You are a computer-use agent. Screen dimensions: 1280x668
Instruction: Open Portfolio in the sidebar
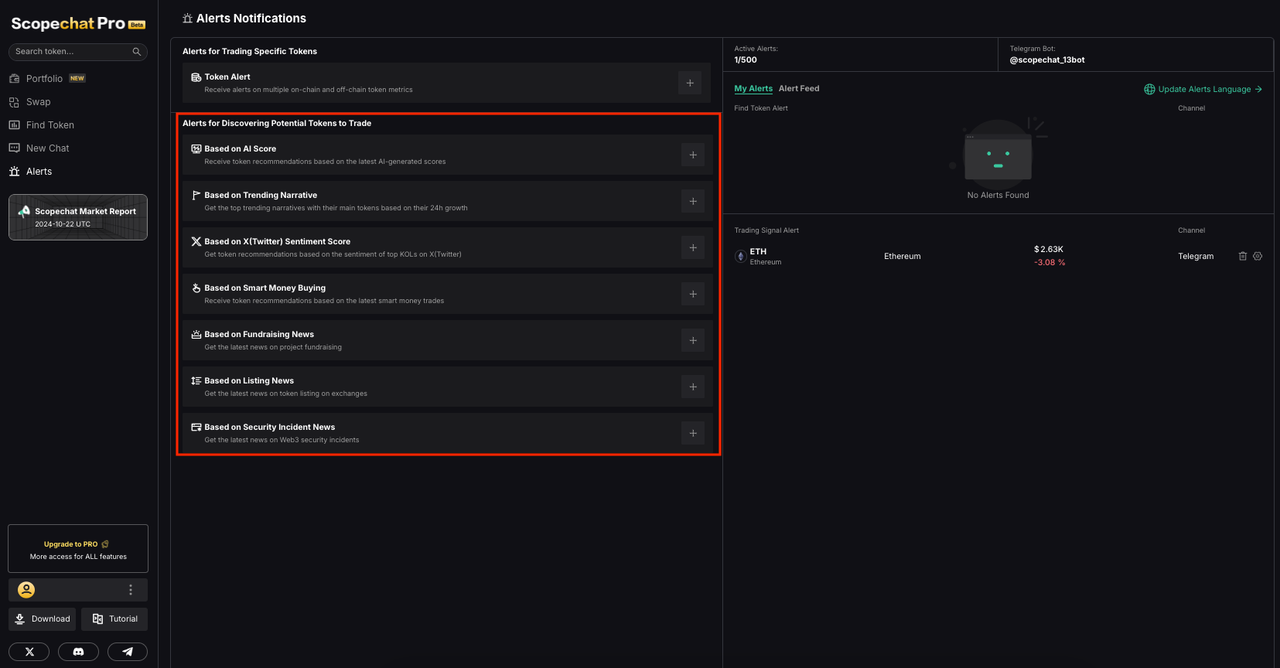(x=45, y=79)
